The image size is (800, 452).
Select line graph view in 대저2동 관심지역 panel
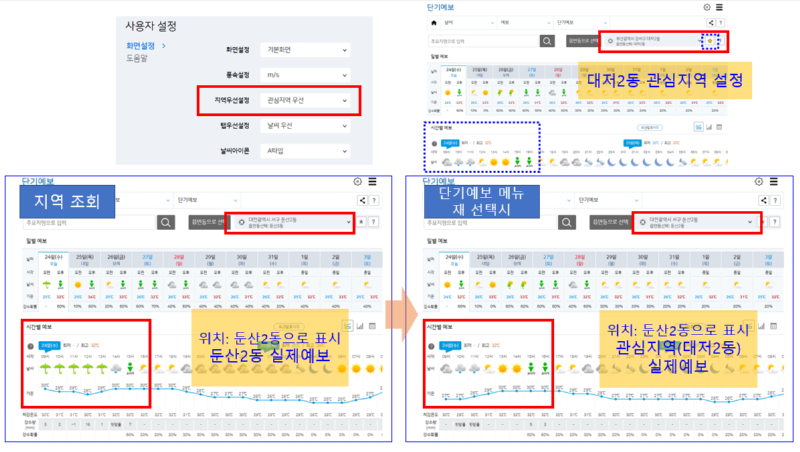698,127
